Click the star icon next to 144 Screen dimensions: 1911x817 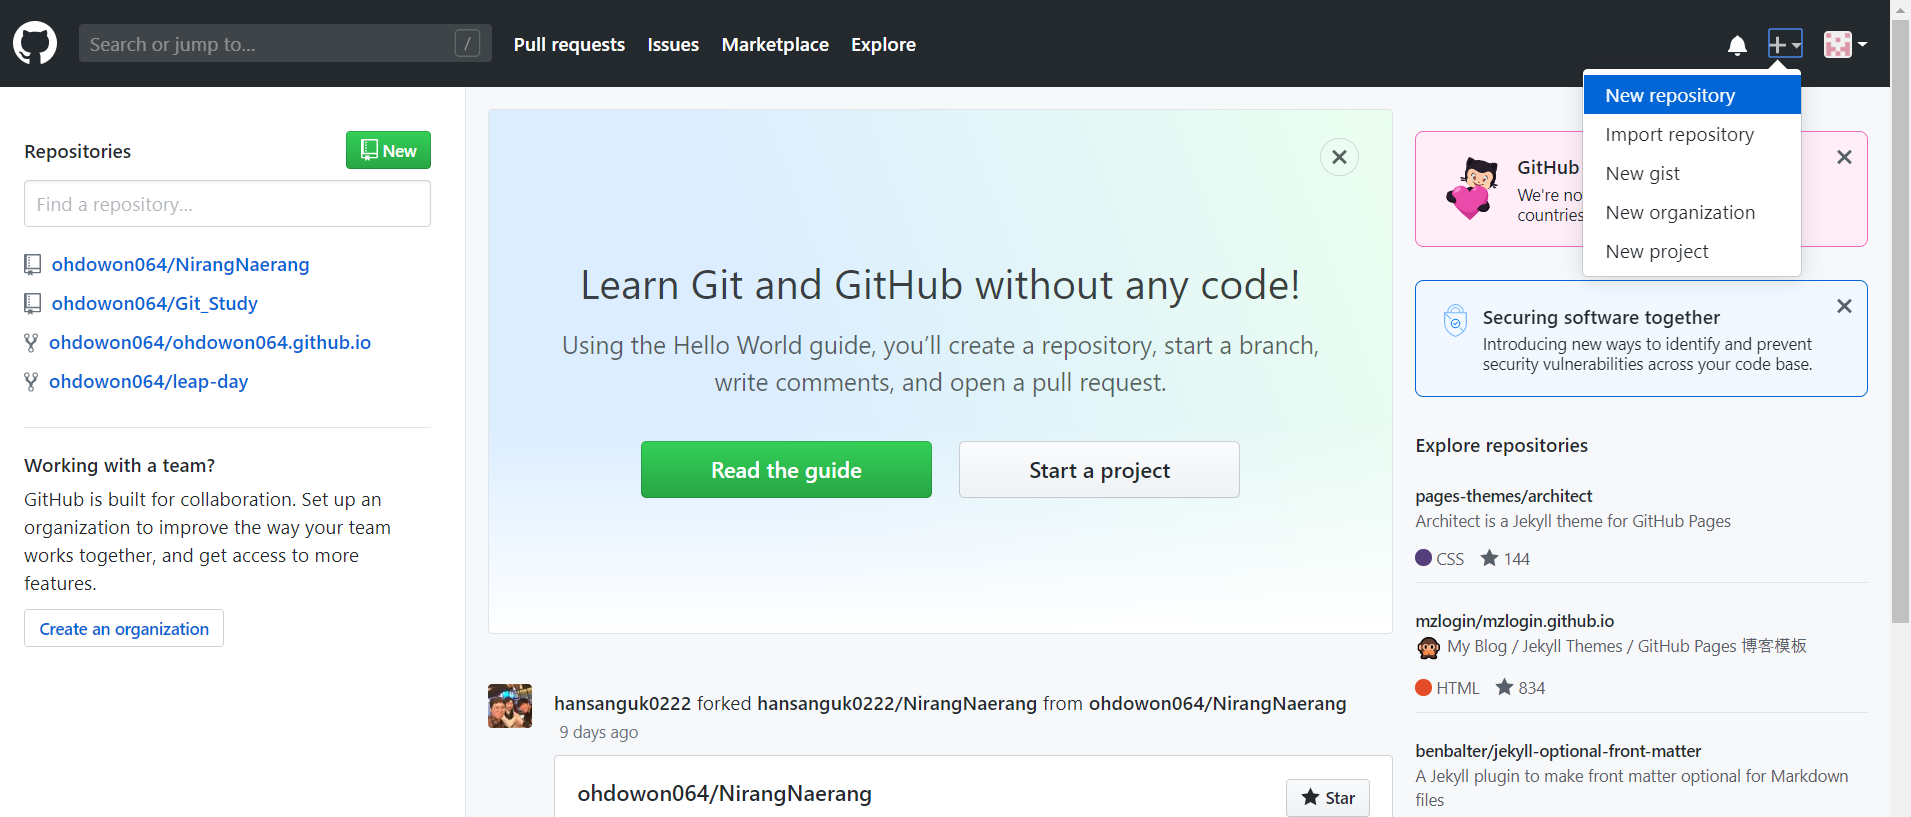(x=1489, y=558)
